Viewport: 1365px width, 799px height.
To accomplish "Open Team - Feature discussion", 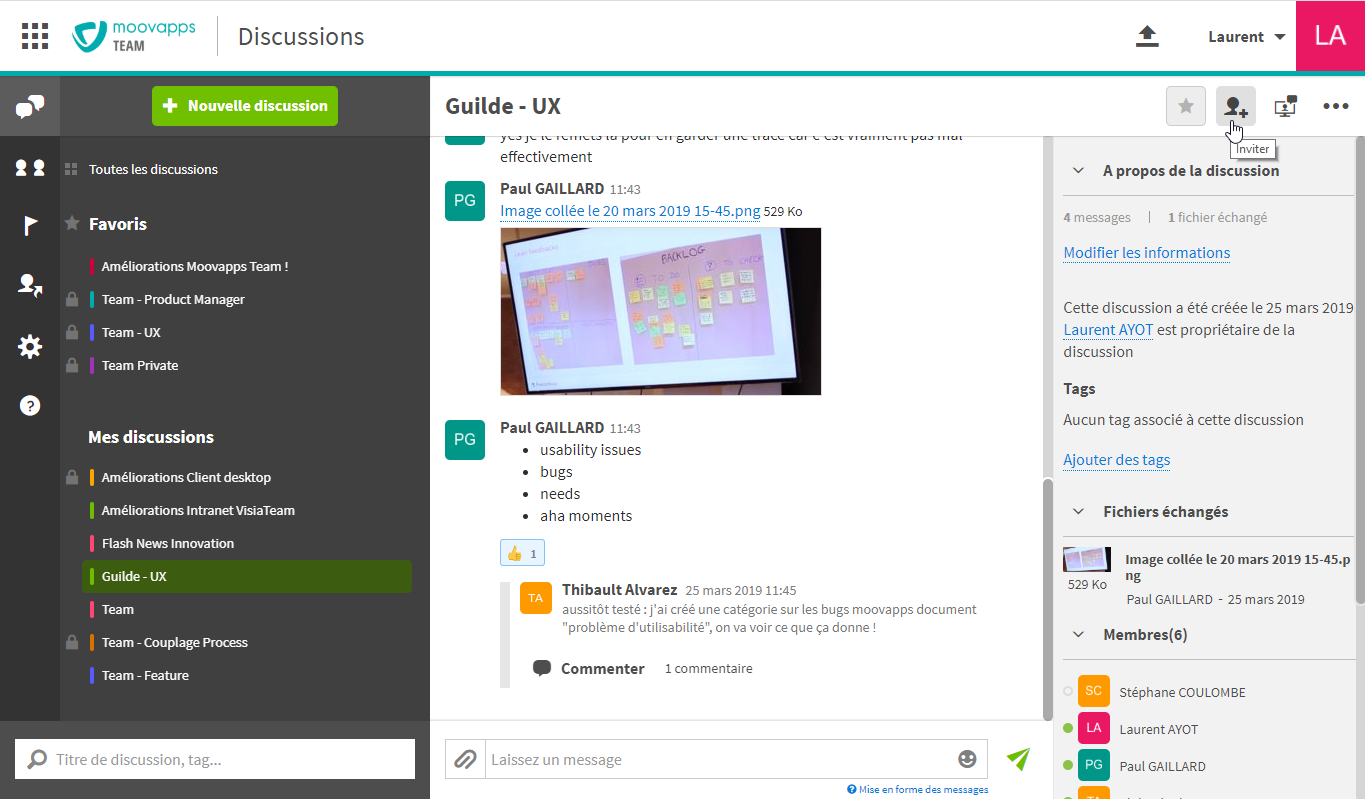I will point(145,675).
